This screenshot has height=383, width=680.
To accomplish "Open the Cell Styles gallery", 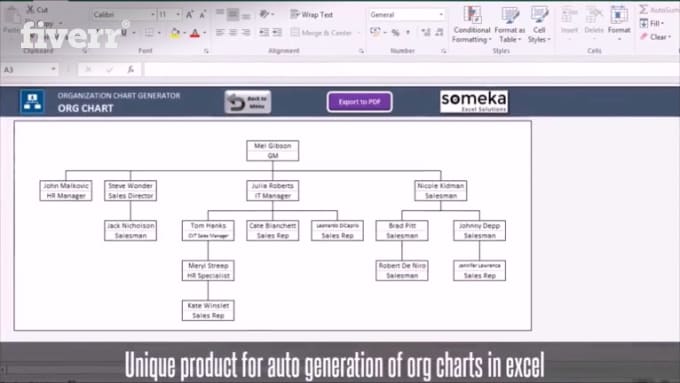I will (x=539, y=24).
